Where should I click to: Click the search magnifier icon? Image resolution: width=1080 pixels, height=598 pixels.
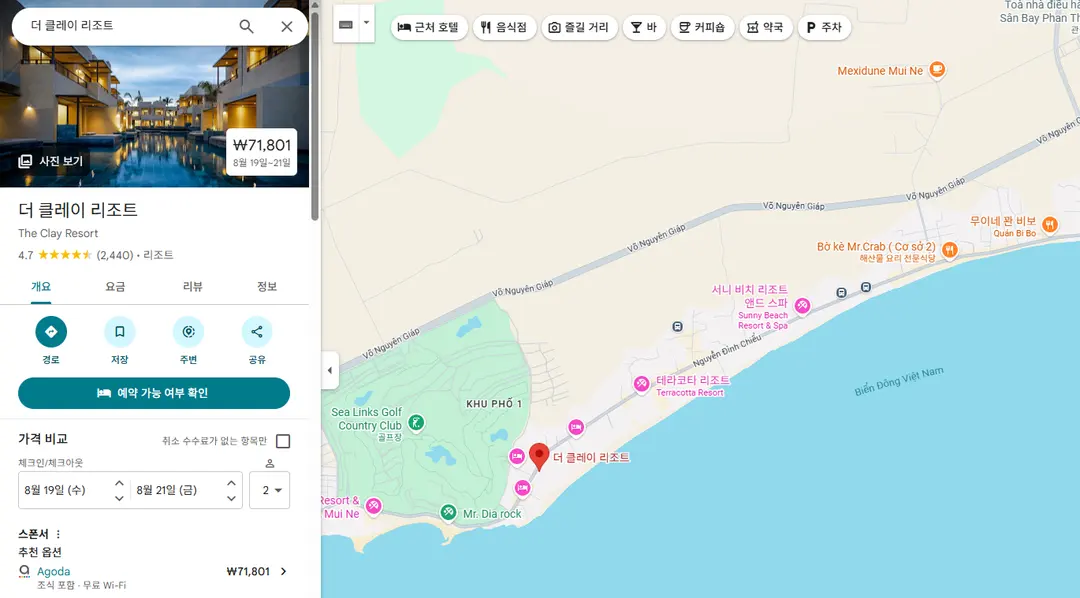246,26
